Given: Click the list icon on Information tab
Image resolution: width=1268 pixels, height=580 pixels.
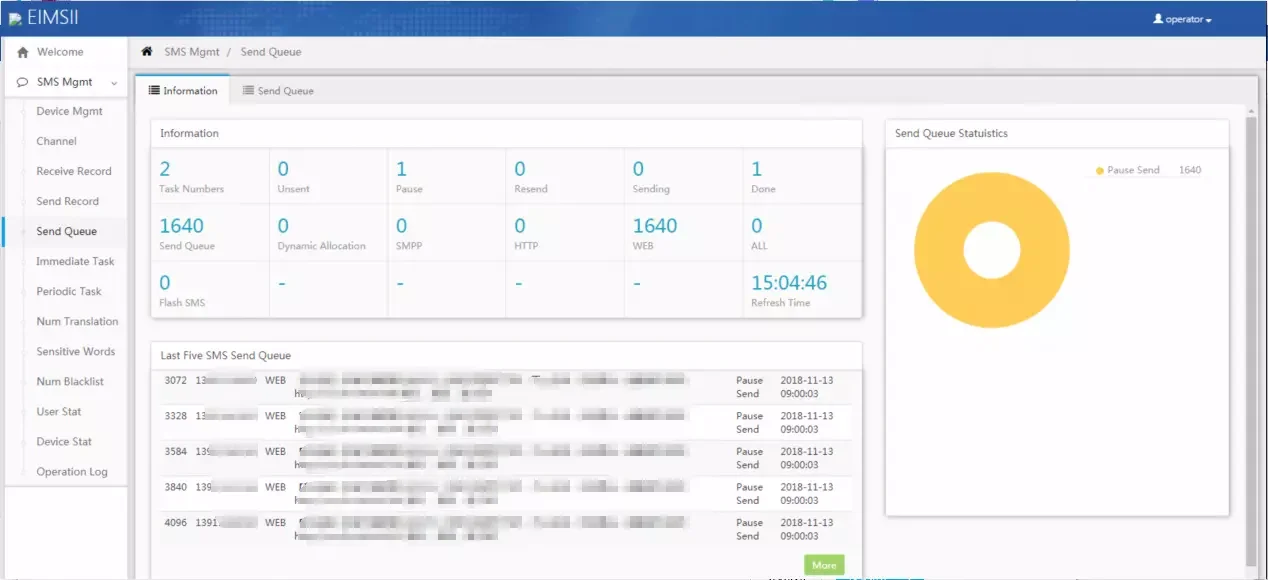Looking at the screenshot, I should (154, 91).
